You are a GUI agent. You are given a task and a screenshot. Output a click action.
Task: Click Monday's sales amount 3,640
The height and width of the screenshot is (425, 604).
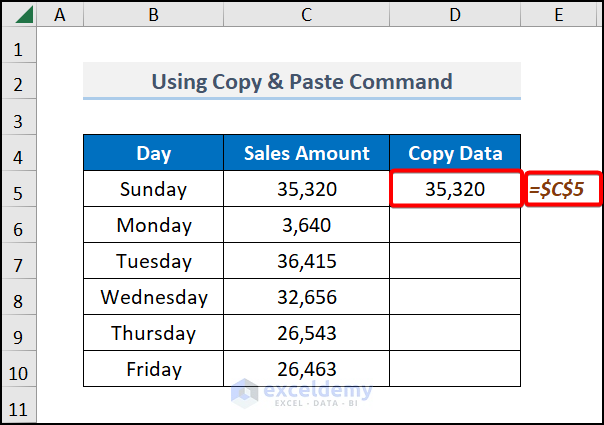(307, 225)
